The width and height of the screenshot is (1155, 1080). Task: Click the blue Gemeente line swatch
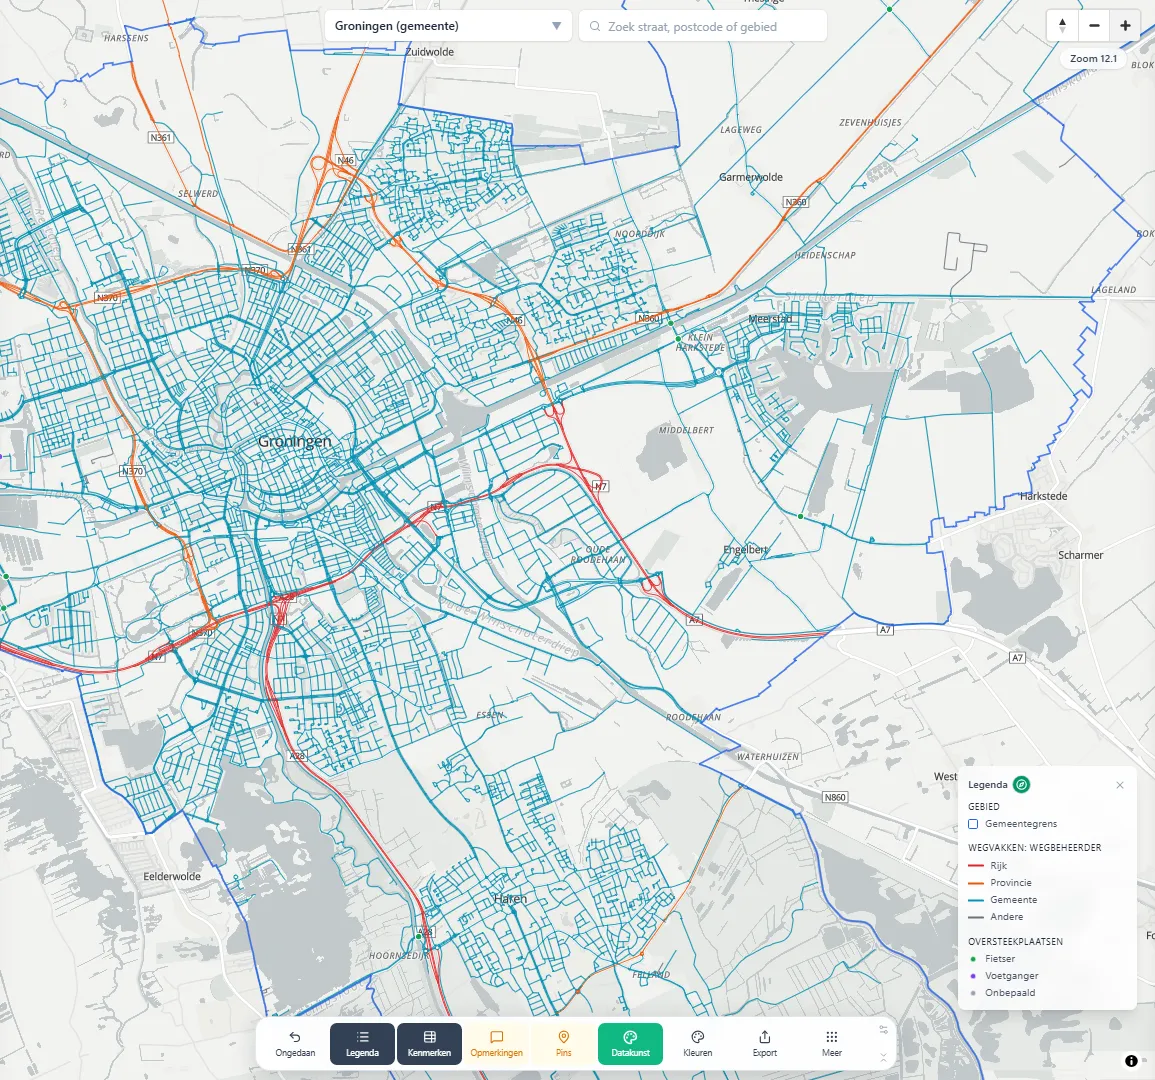point(976,900)
